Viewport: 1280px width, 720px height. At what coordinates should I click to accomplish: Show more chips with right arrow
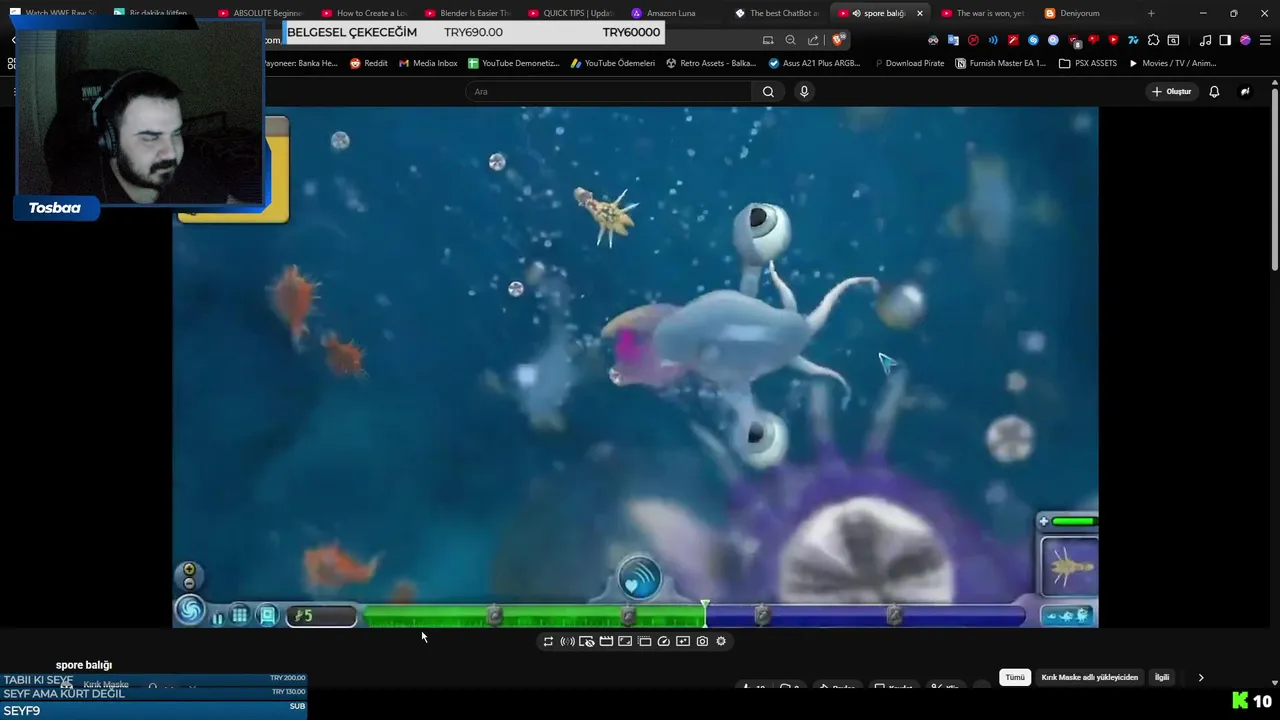click(x=1201, y=677)
